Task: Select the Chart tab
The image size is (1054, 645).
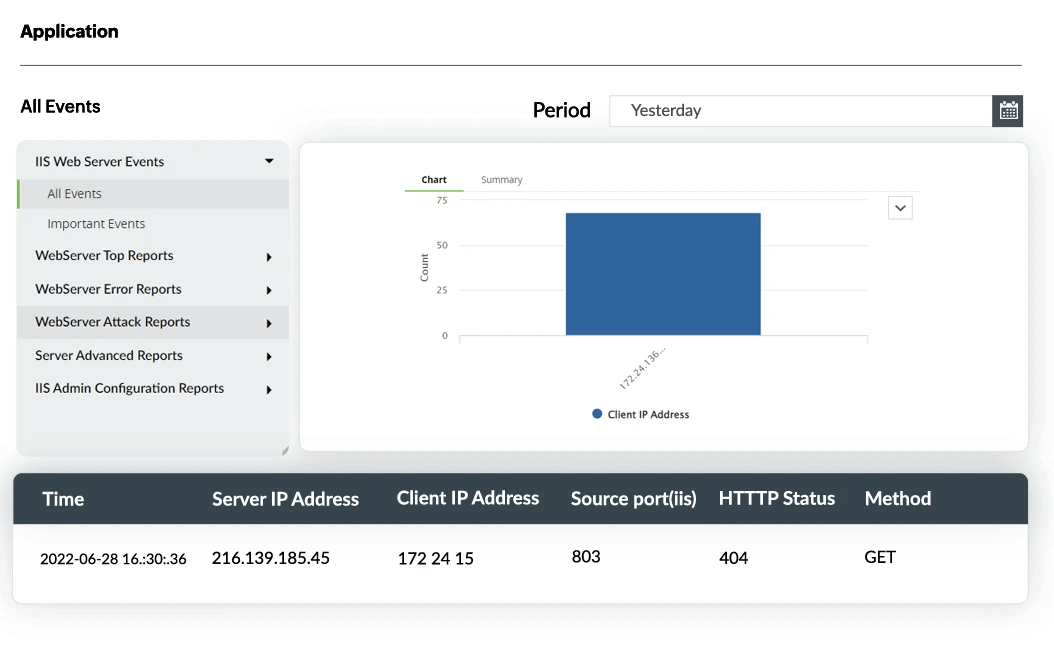Action: (434, 179)
